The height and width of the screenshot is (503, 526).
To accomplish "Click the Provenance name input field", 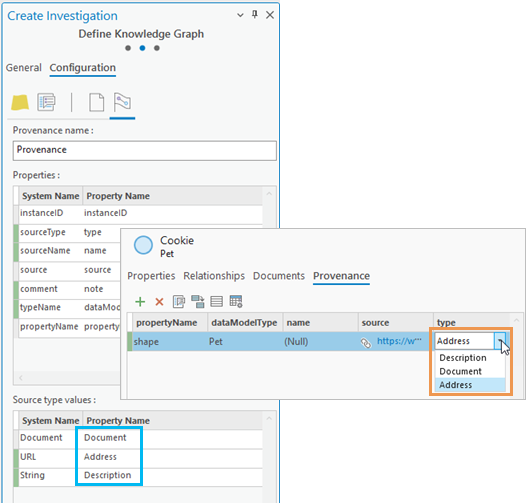I will click(x=145, y=150).
